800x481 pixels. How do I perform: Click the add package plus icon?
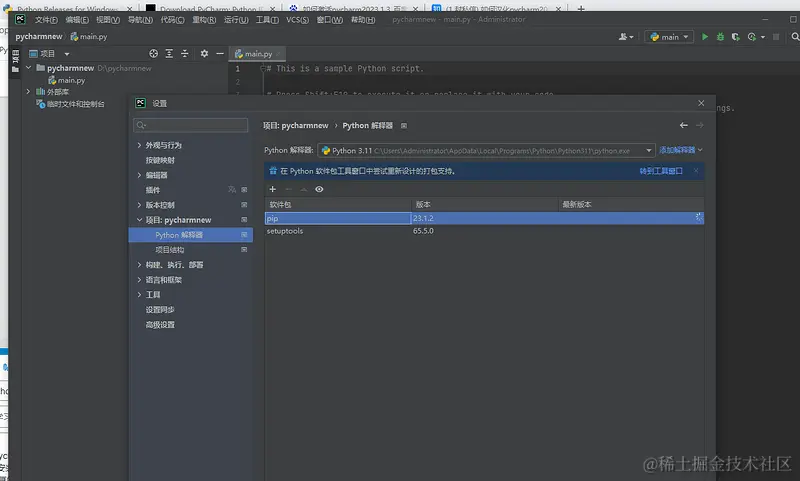tap(272, 189)
